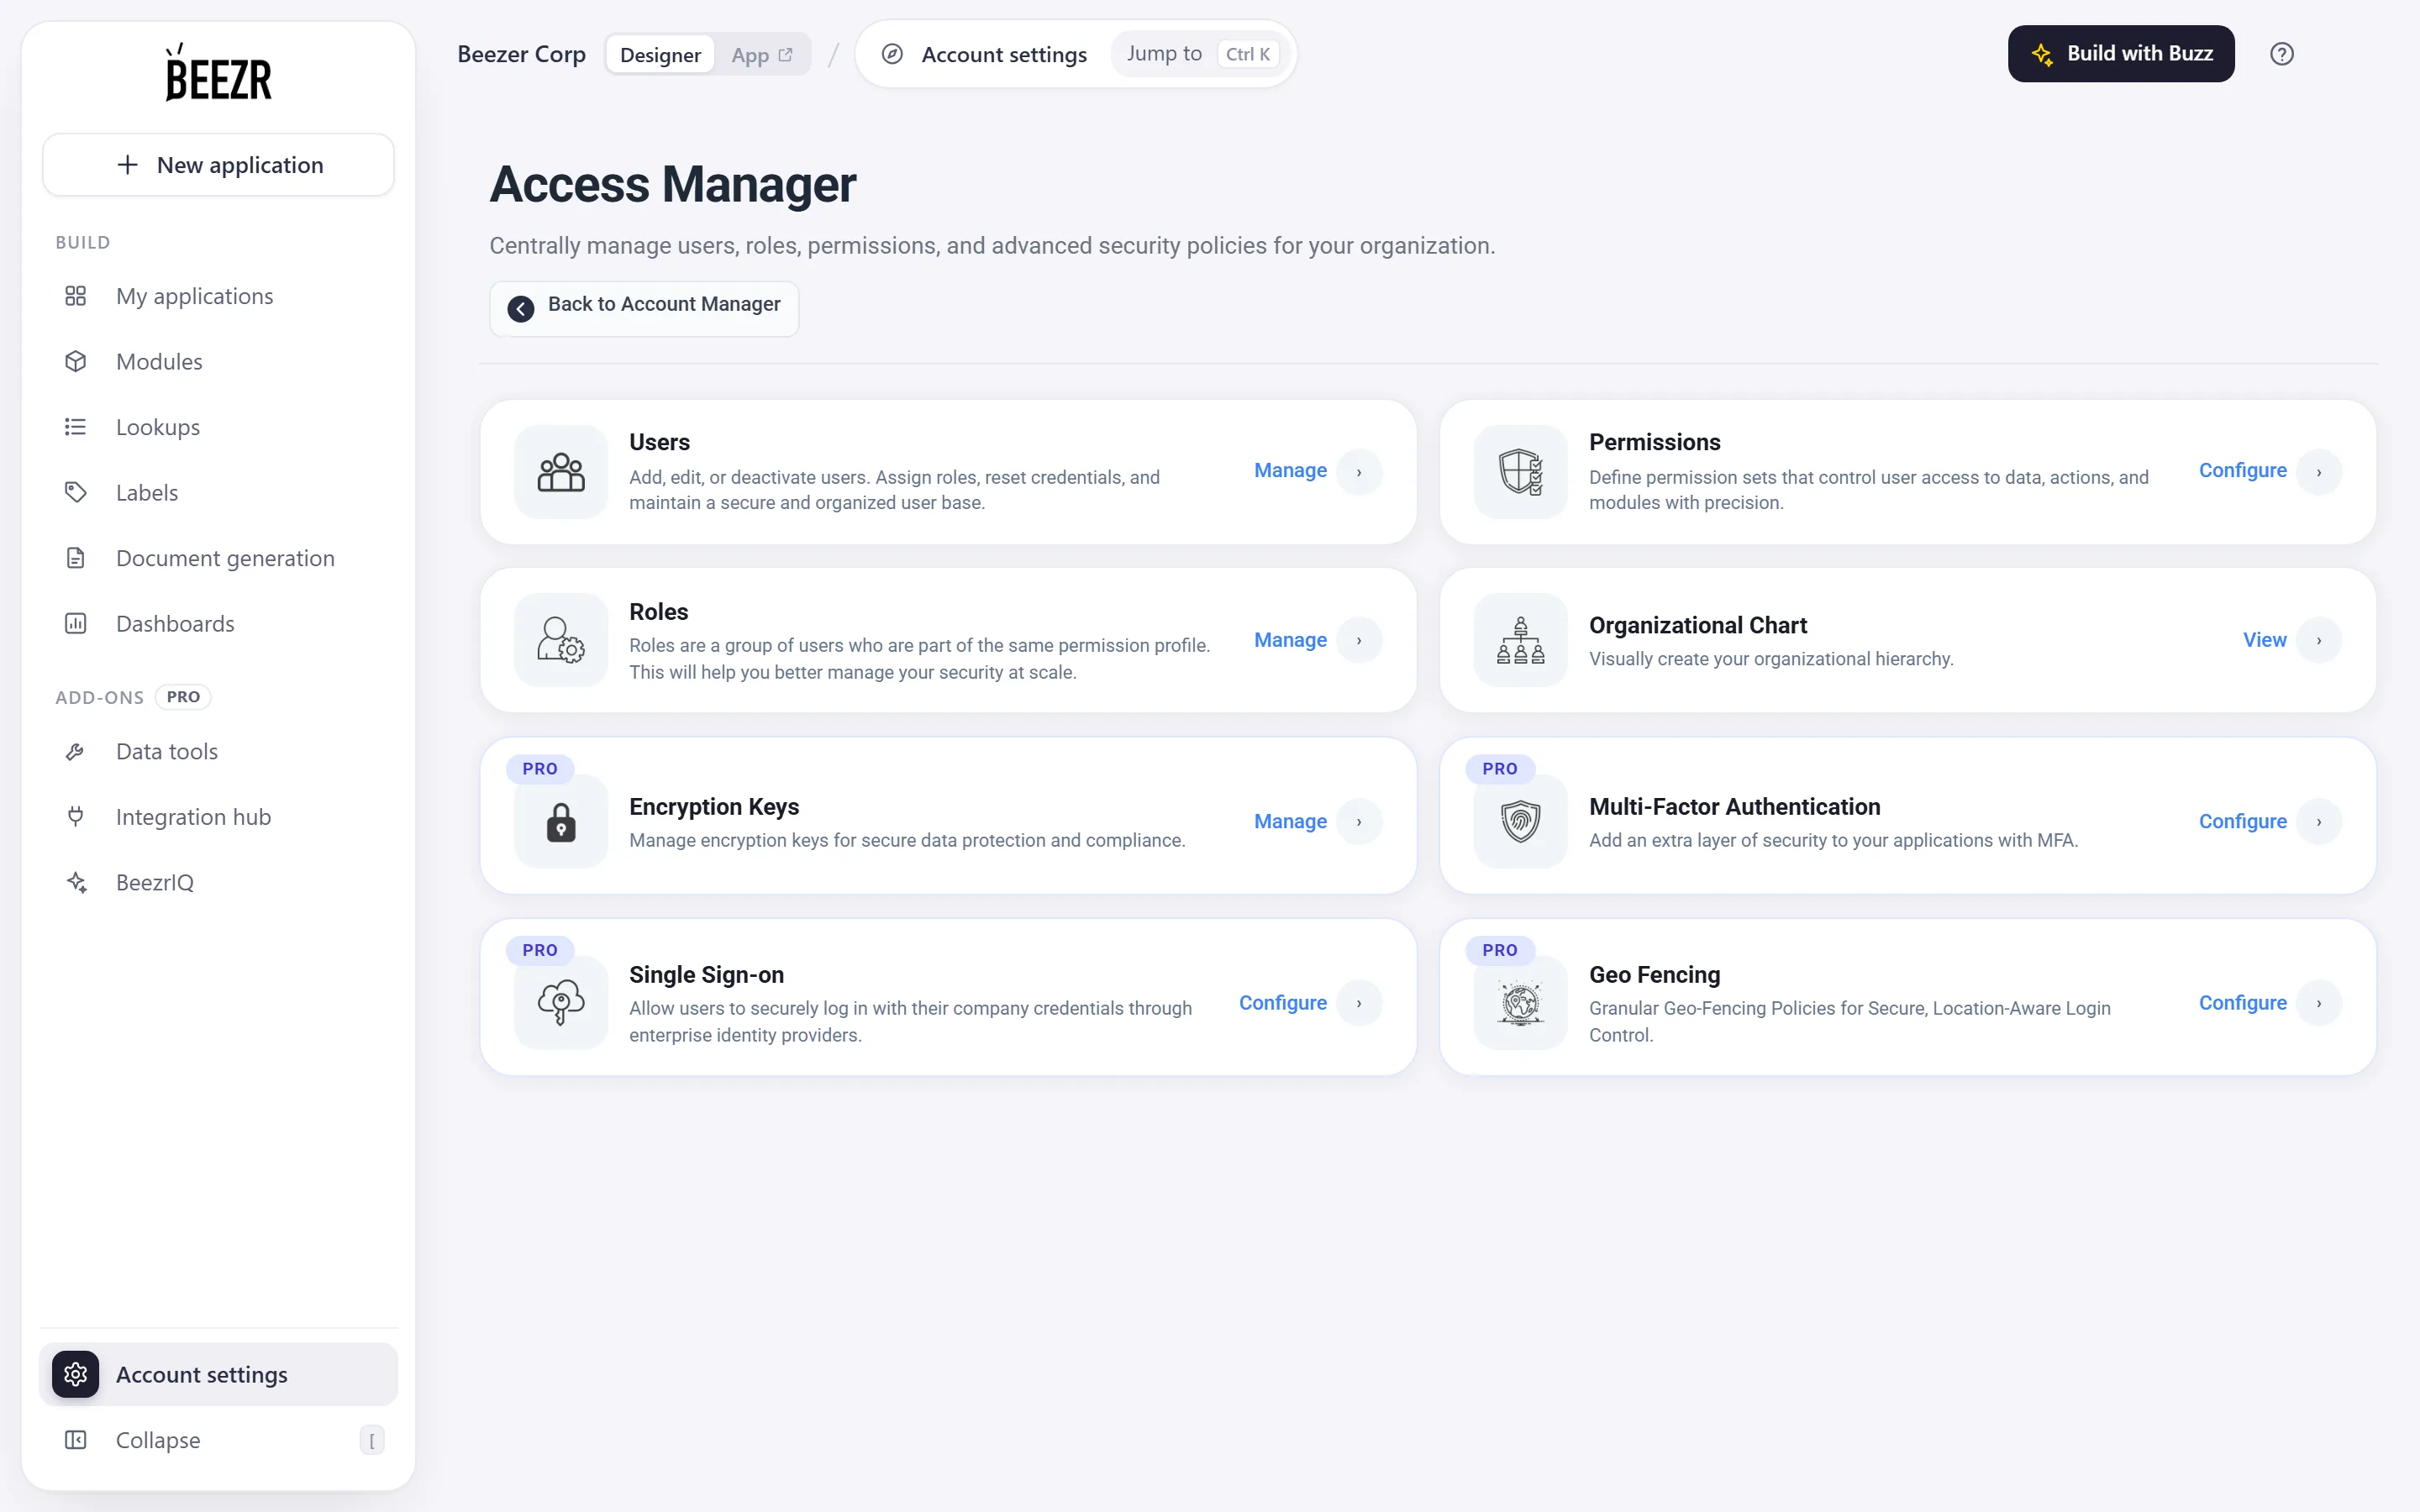Expand the Geo Fencing chevron arrow
Screen dimensions: 2420x1512
point(2319,1003)
